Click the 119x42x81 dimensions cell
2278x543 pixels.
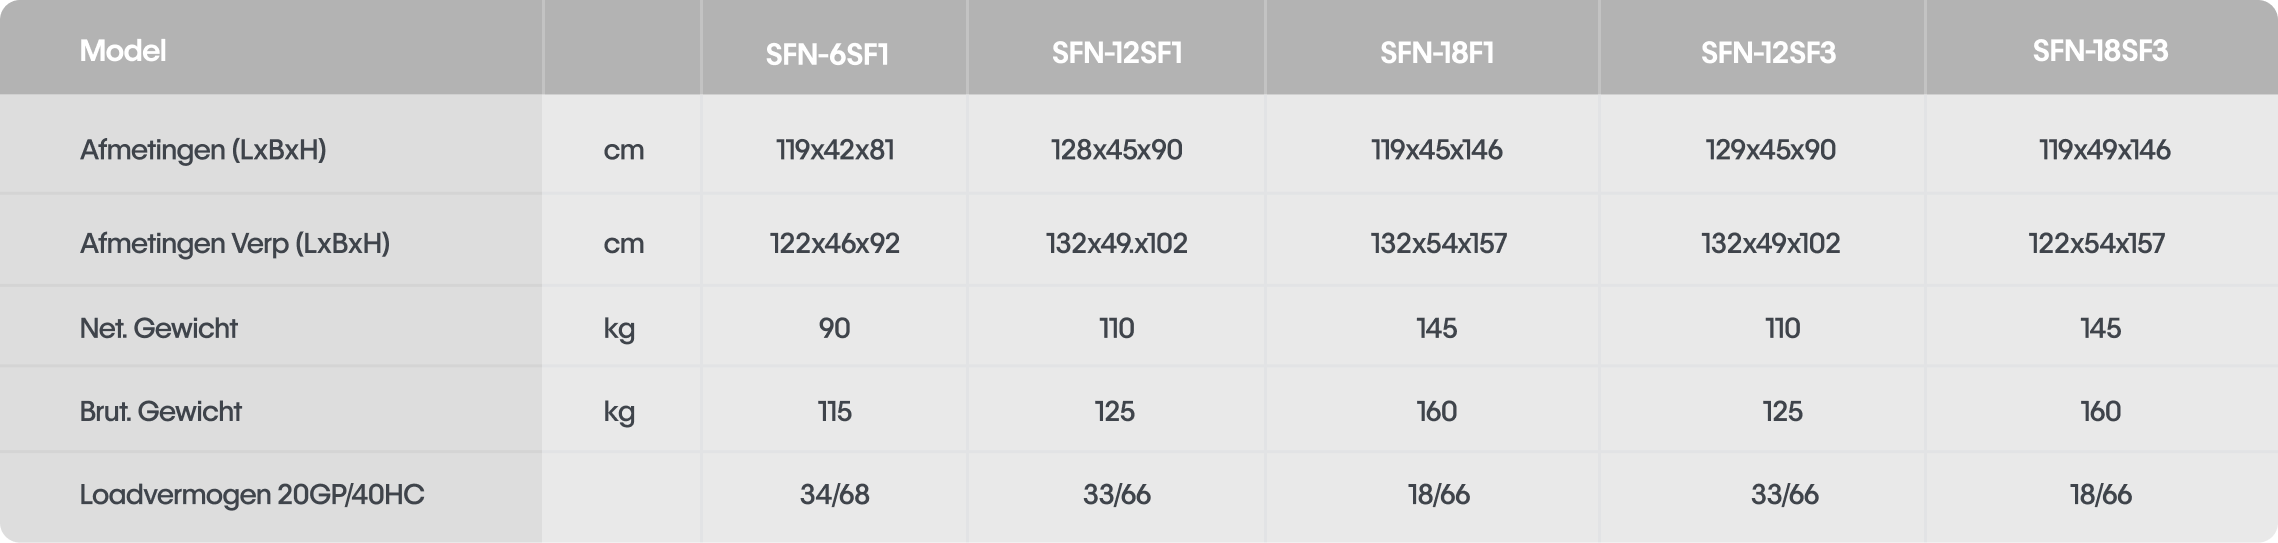point(835,150)
